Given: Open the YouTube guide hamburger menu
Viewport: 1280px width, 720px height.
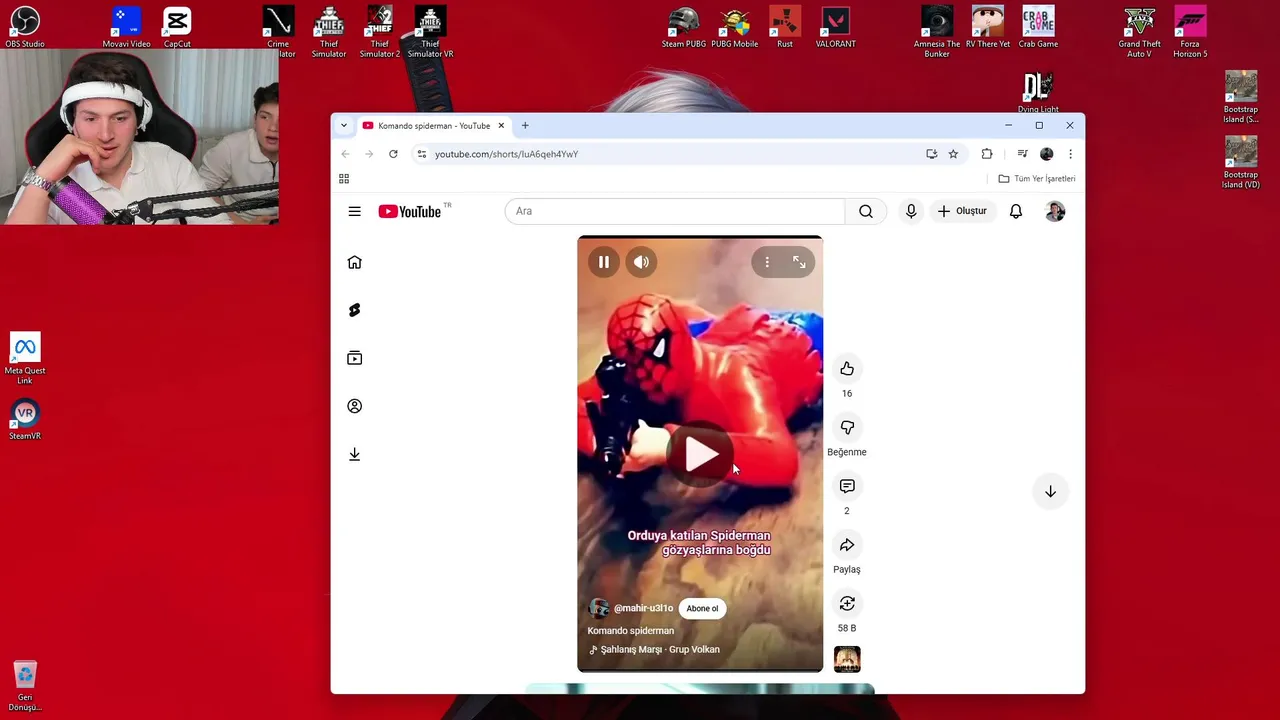Looking at the screenshot, I should (354, 211).
